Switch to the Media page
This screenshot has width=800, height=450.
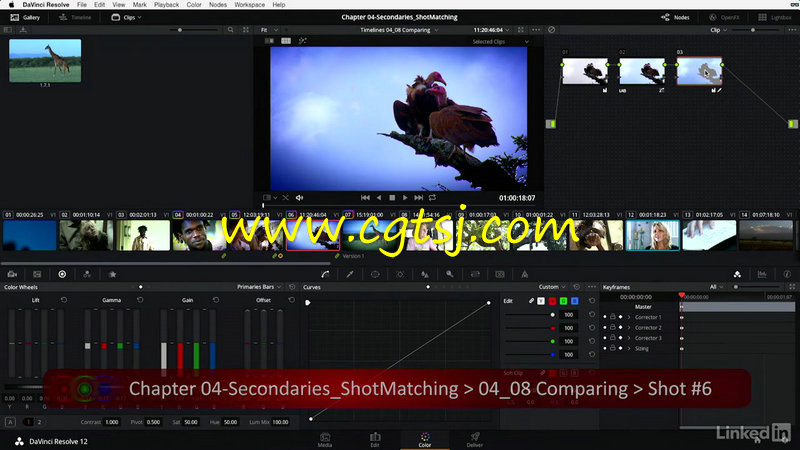coord(325,440)
